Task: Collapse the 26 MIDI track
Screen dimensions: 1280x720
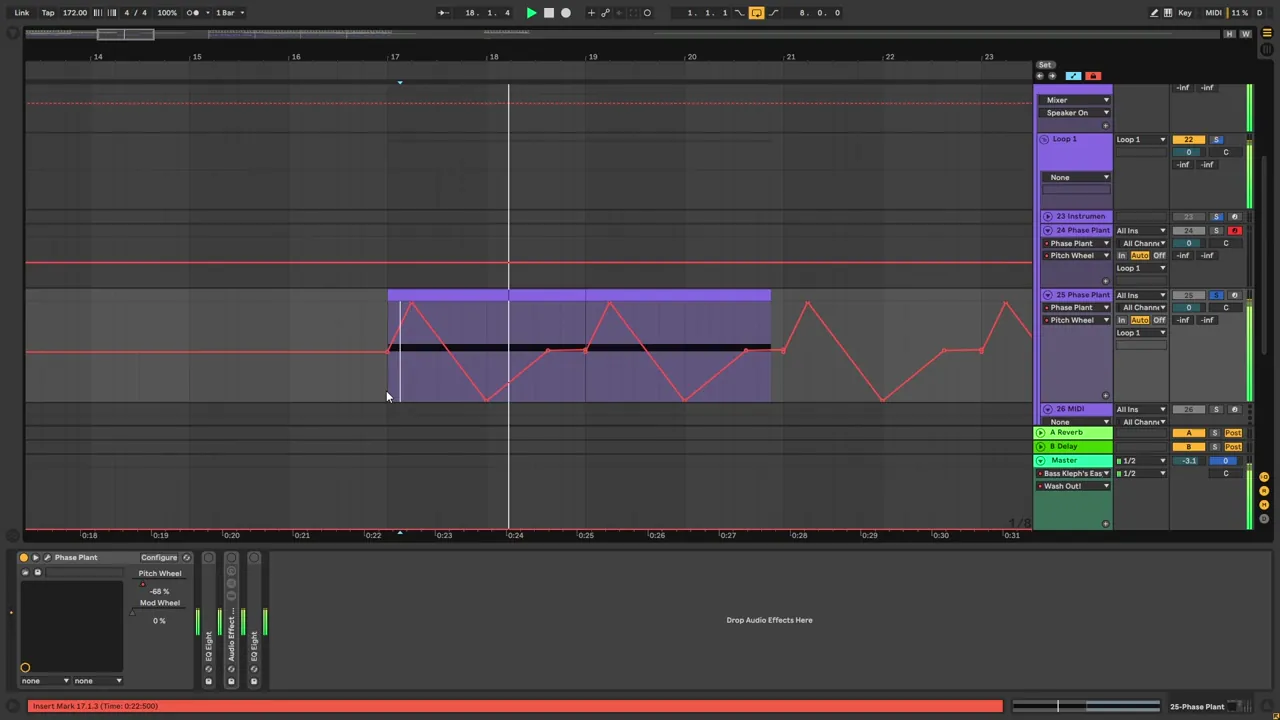Action: (1048, 410)
